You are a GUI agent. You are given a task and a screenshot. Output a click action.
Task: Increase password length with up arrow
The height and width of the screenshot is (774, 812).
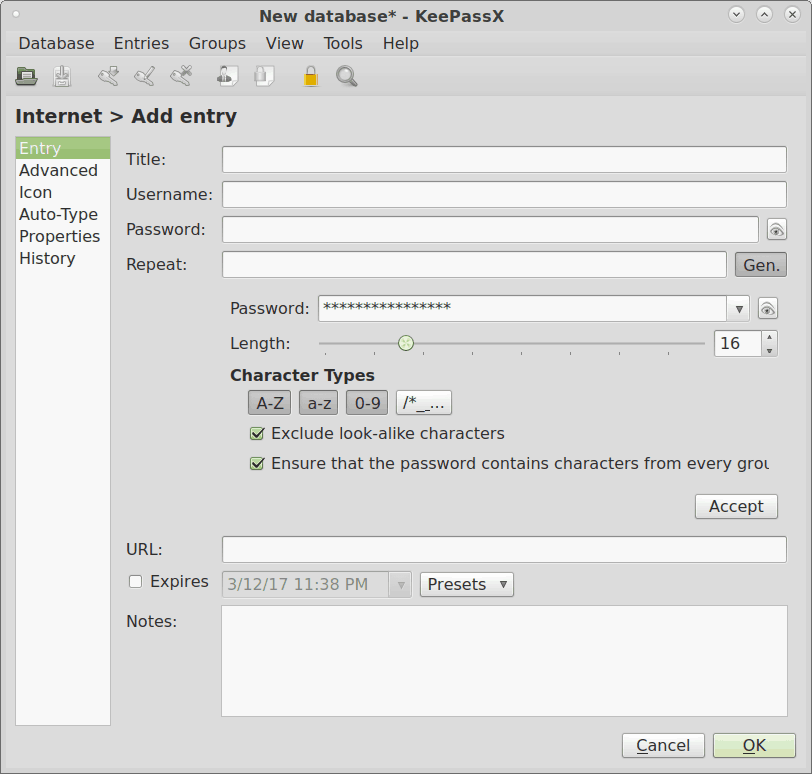click(770, 337)
